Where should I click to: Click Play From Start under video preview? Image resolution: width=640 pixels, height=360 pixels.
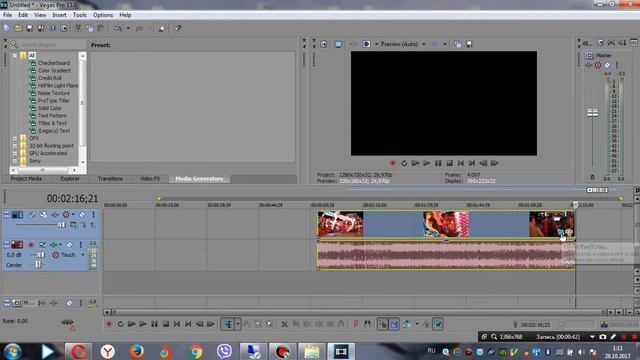[x=415, y=163]
